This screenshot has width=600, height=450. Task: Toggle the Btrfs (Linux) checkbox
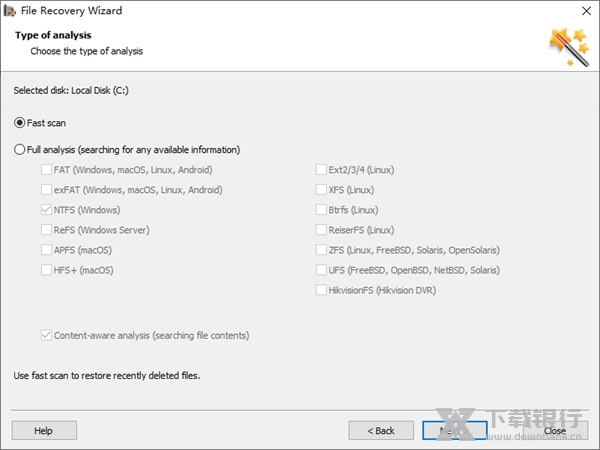tap(321, 210)
